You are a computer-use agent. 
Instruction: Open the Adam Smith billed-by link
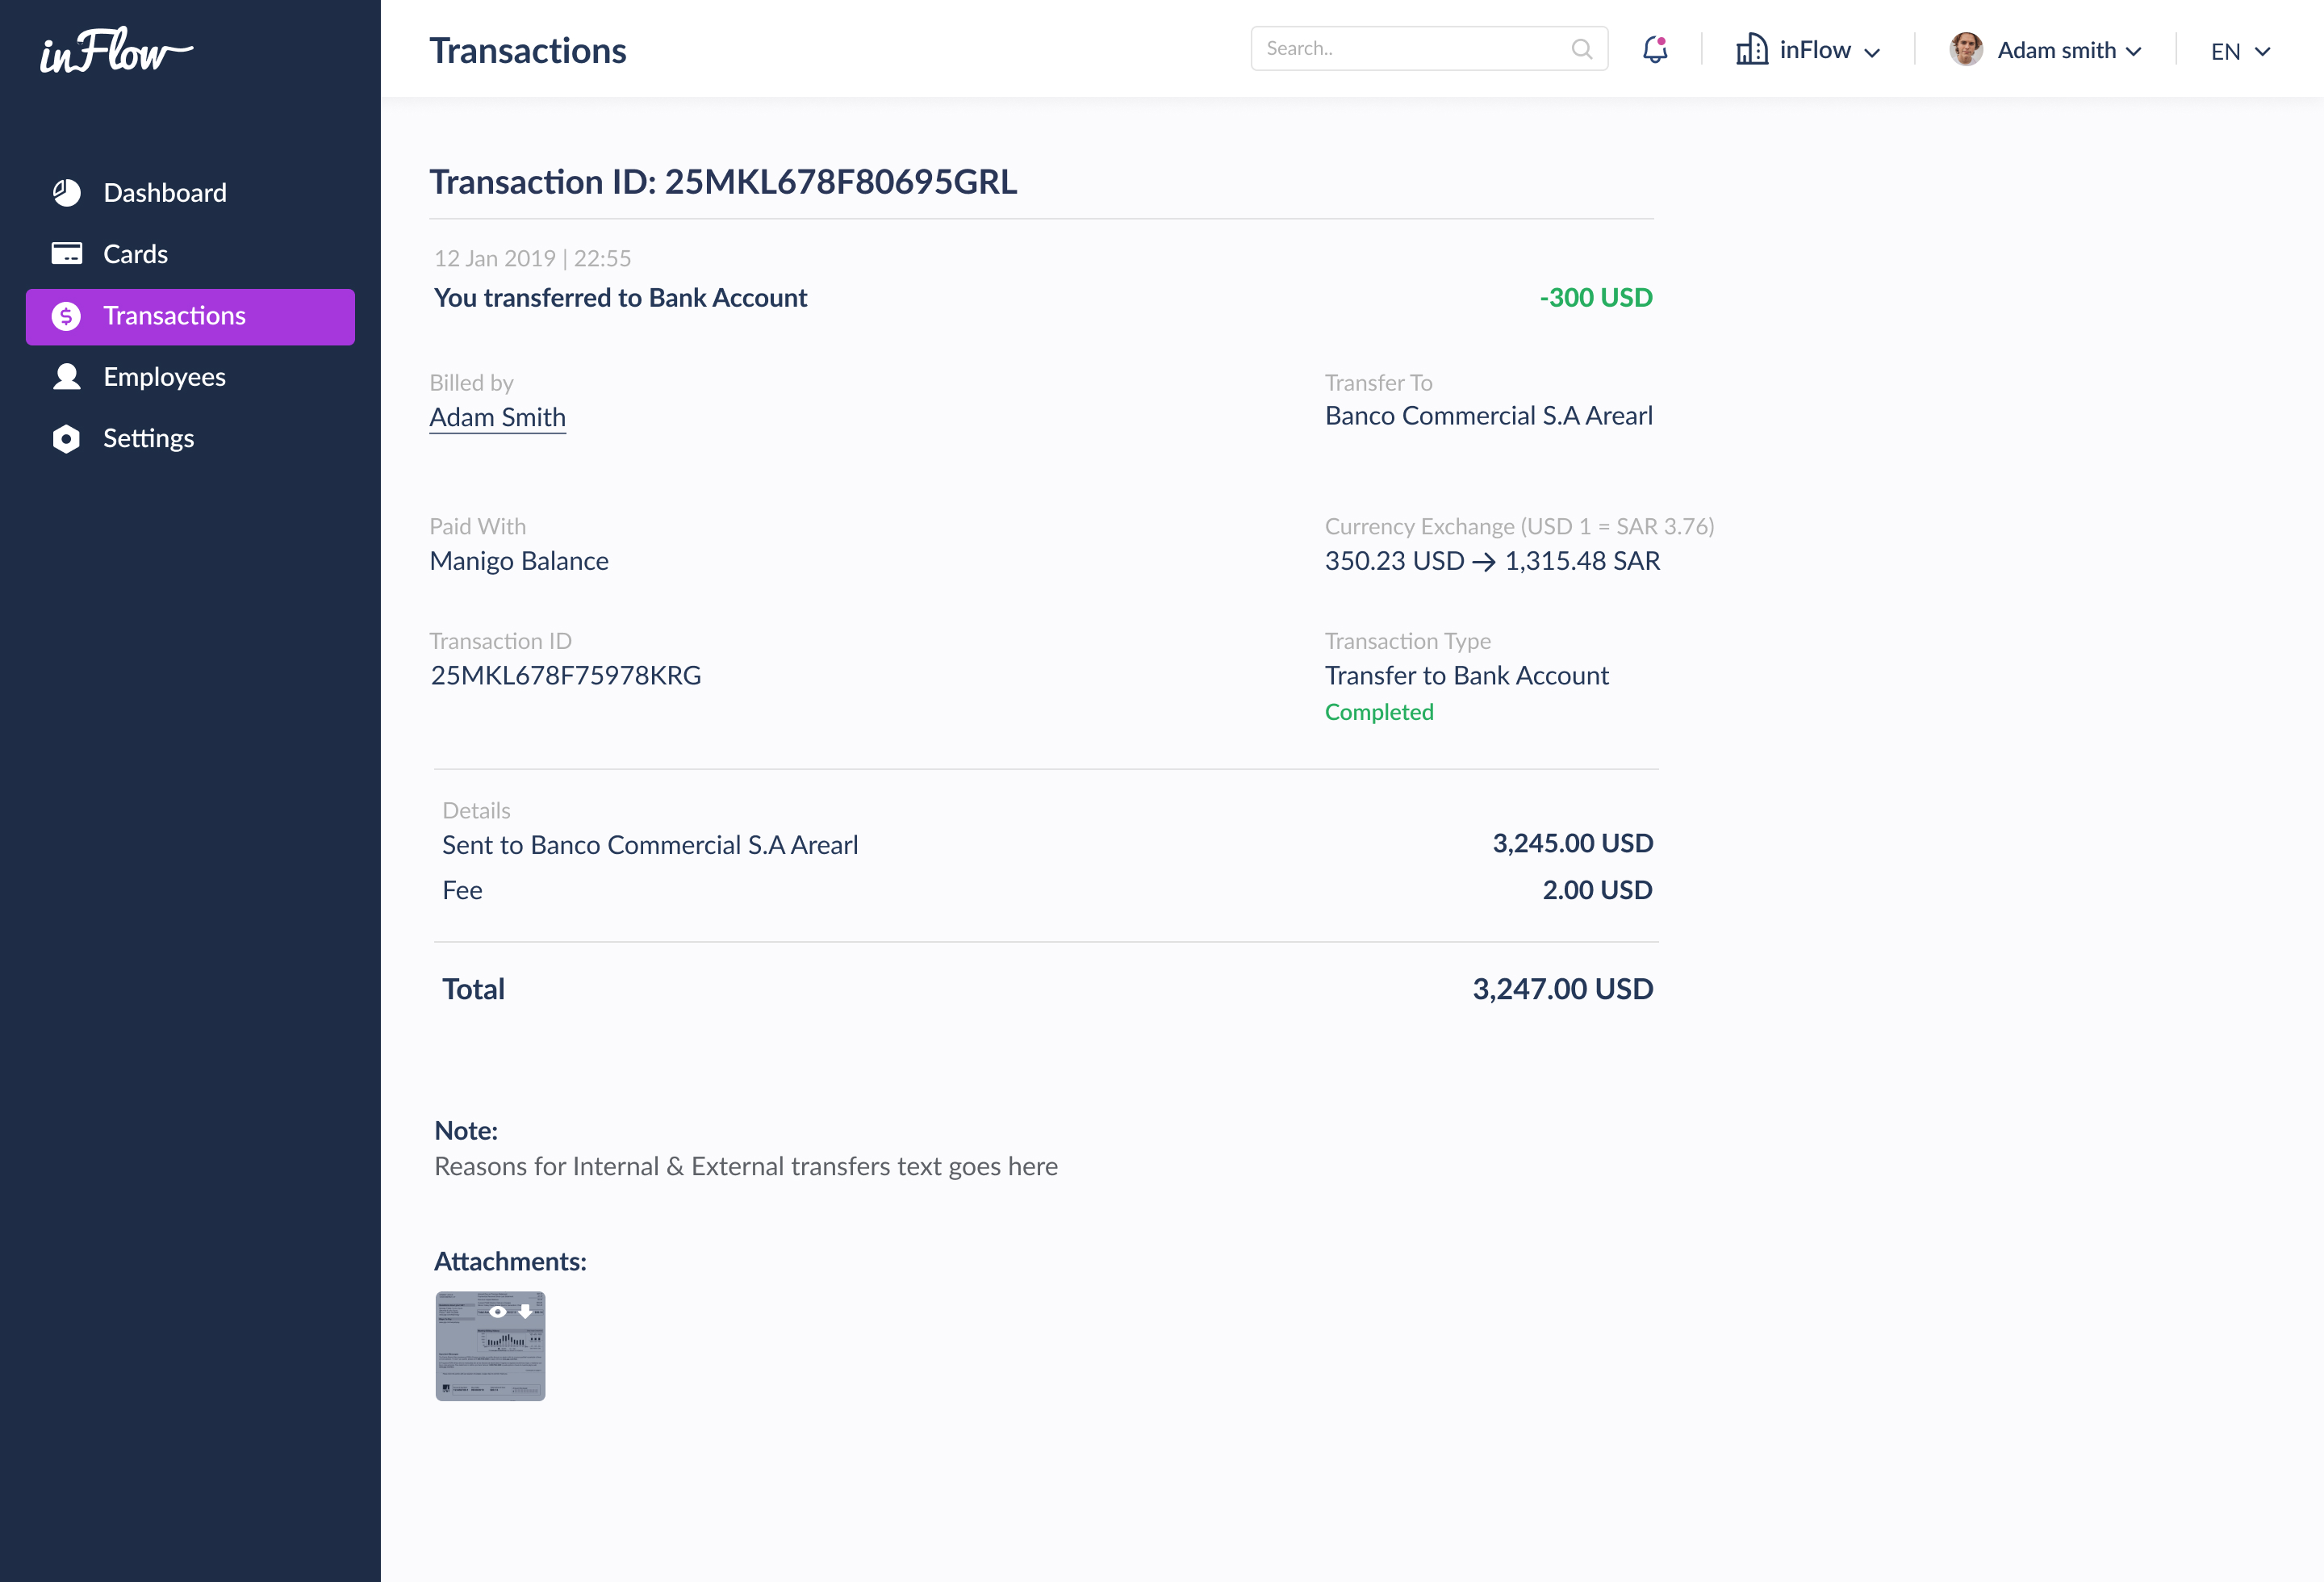tap(497, 417)
